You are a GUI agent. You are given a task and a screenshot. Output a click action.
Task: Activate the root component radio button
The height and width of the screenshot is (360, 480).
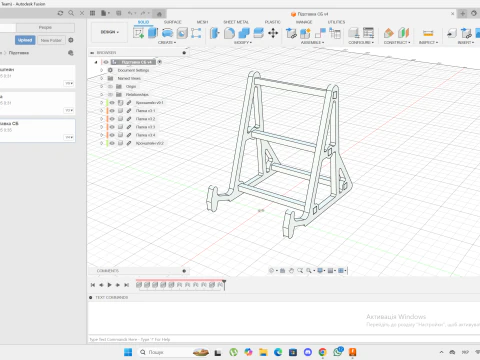click(x=159, y=62)
